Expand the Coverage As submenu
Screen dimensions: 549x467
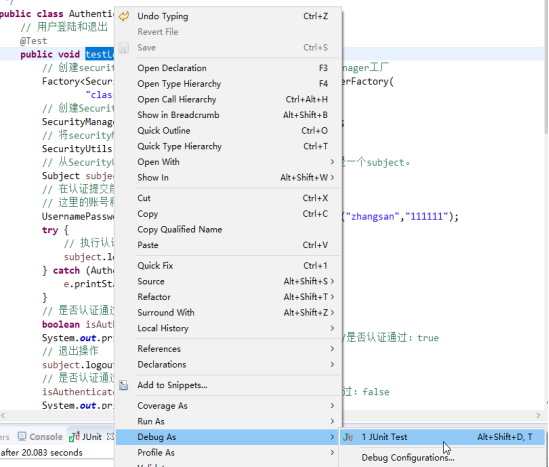[x=228, y=406]
